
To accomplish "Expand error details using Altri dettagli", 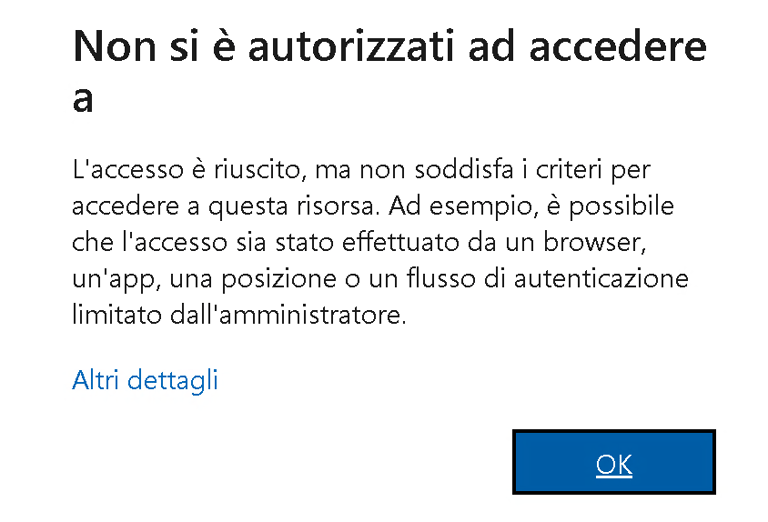I will coord(145,380).
